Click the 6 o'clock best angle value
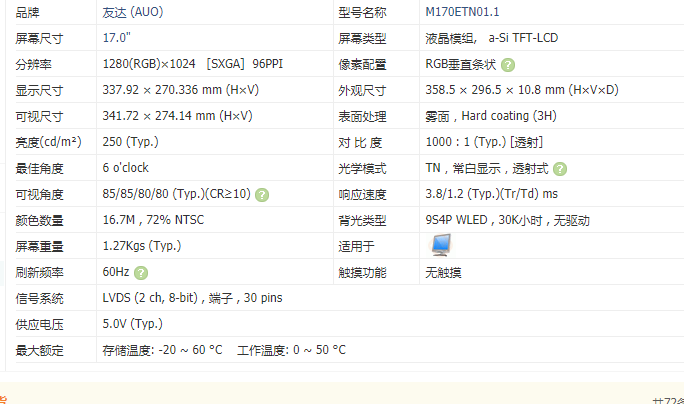 (125, 168)
